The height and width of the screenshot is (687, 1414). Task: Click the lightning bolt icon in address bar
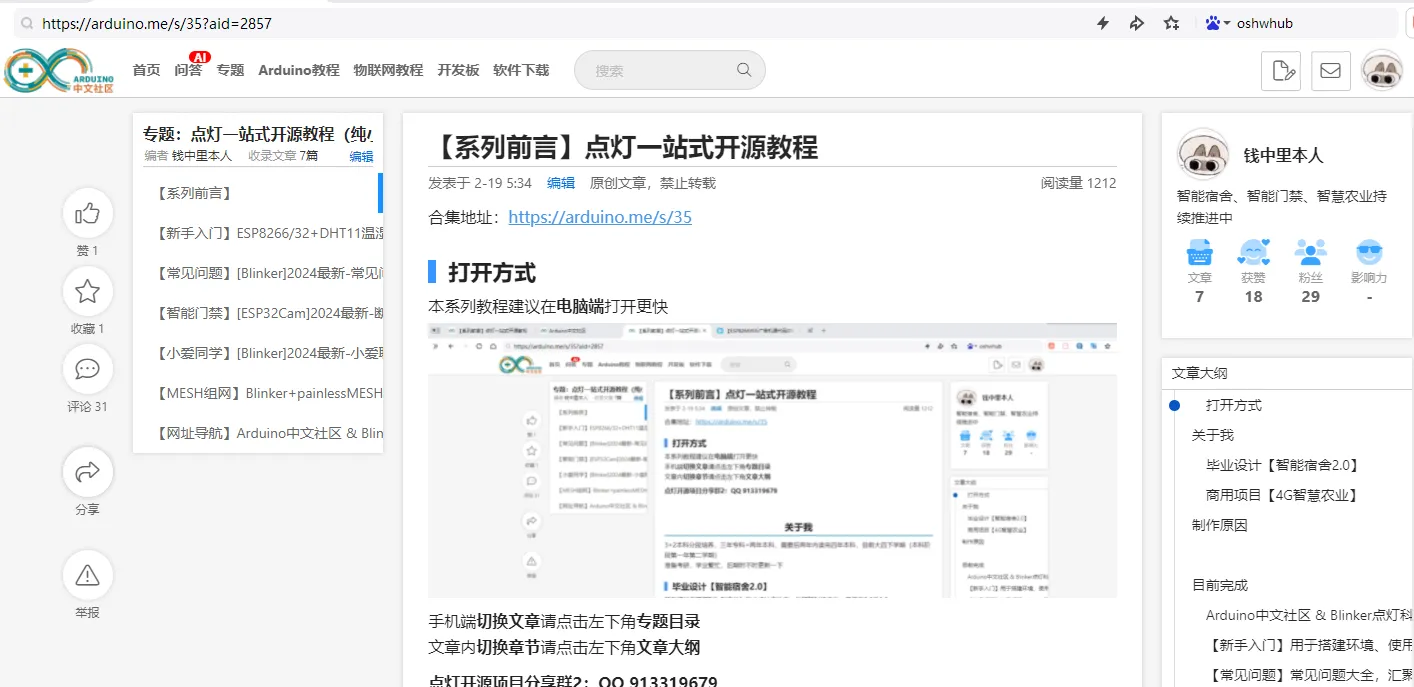1103,23
